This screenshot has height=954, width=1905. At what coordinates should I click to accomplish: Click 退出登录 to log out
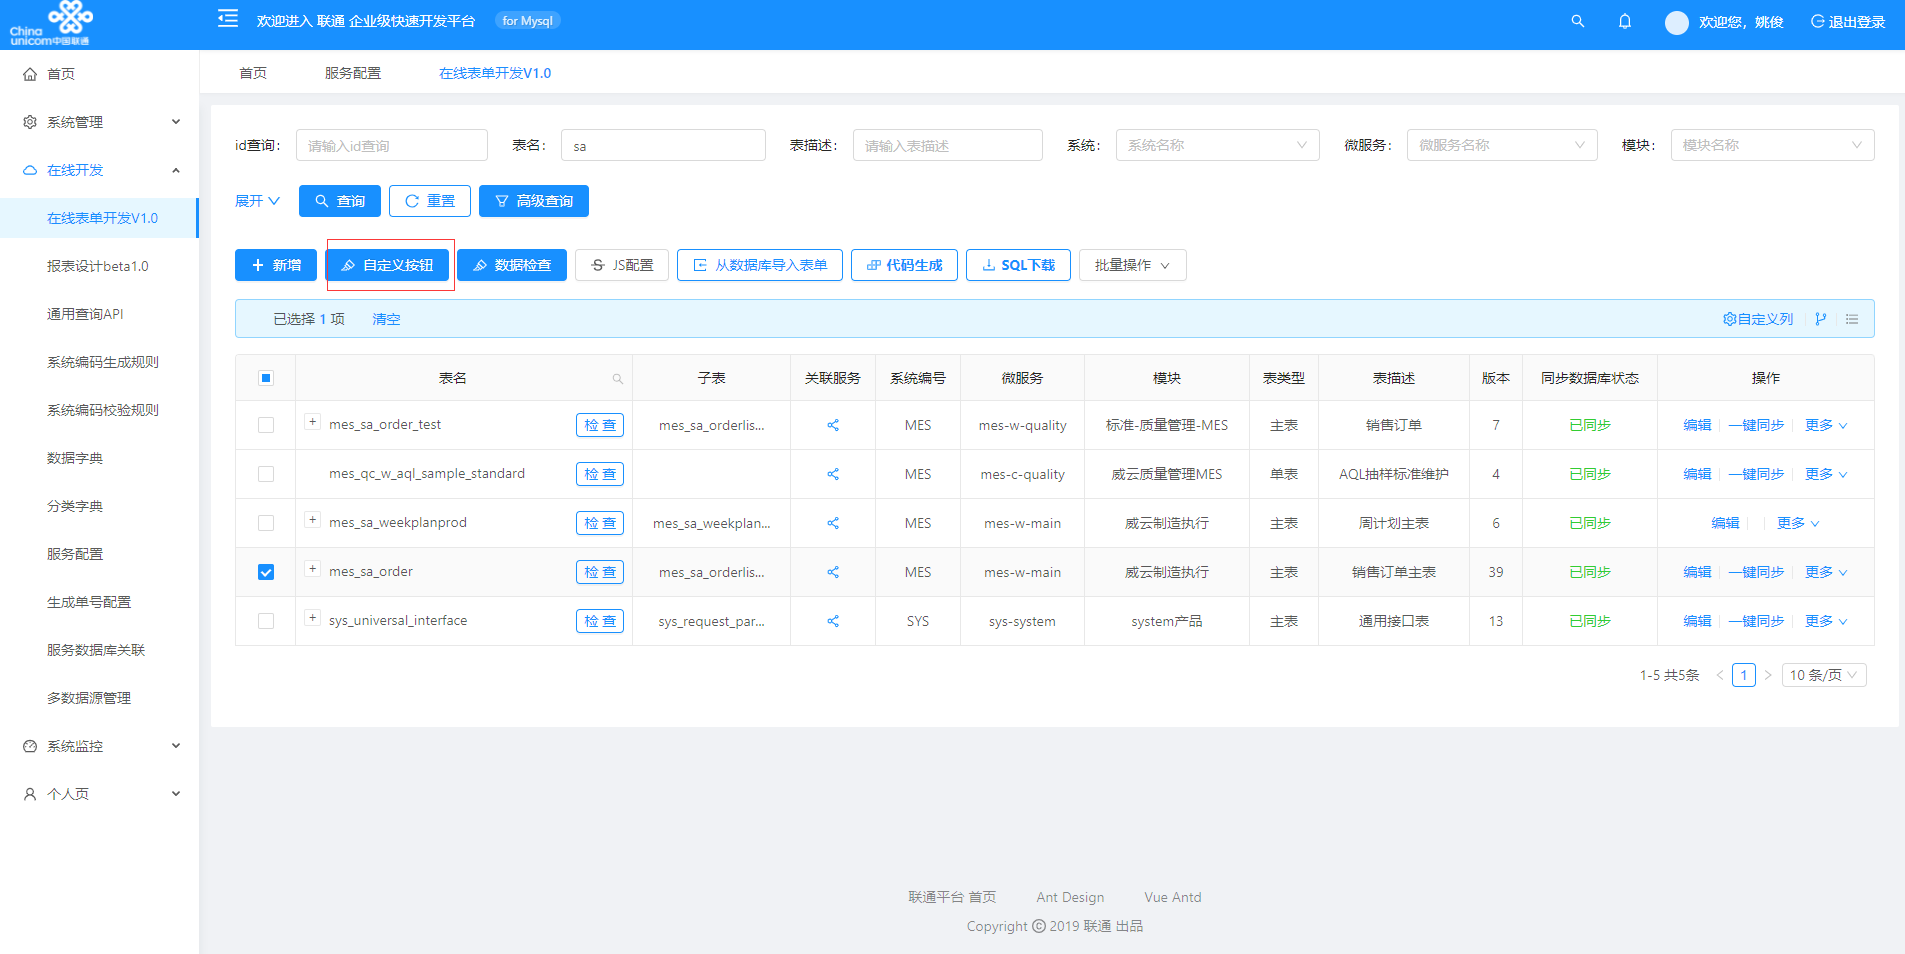1848,22
